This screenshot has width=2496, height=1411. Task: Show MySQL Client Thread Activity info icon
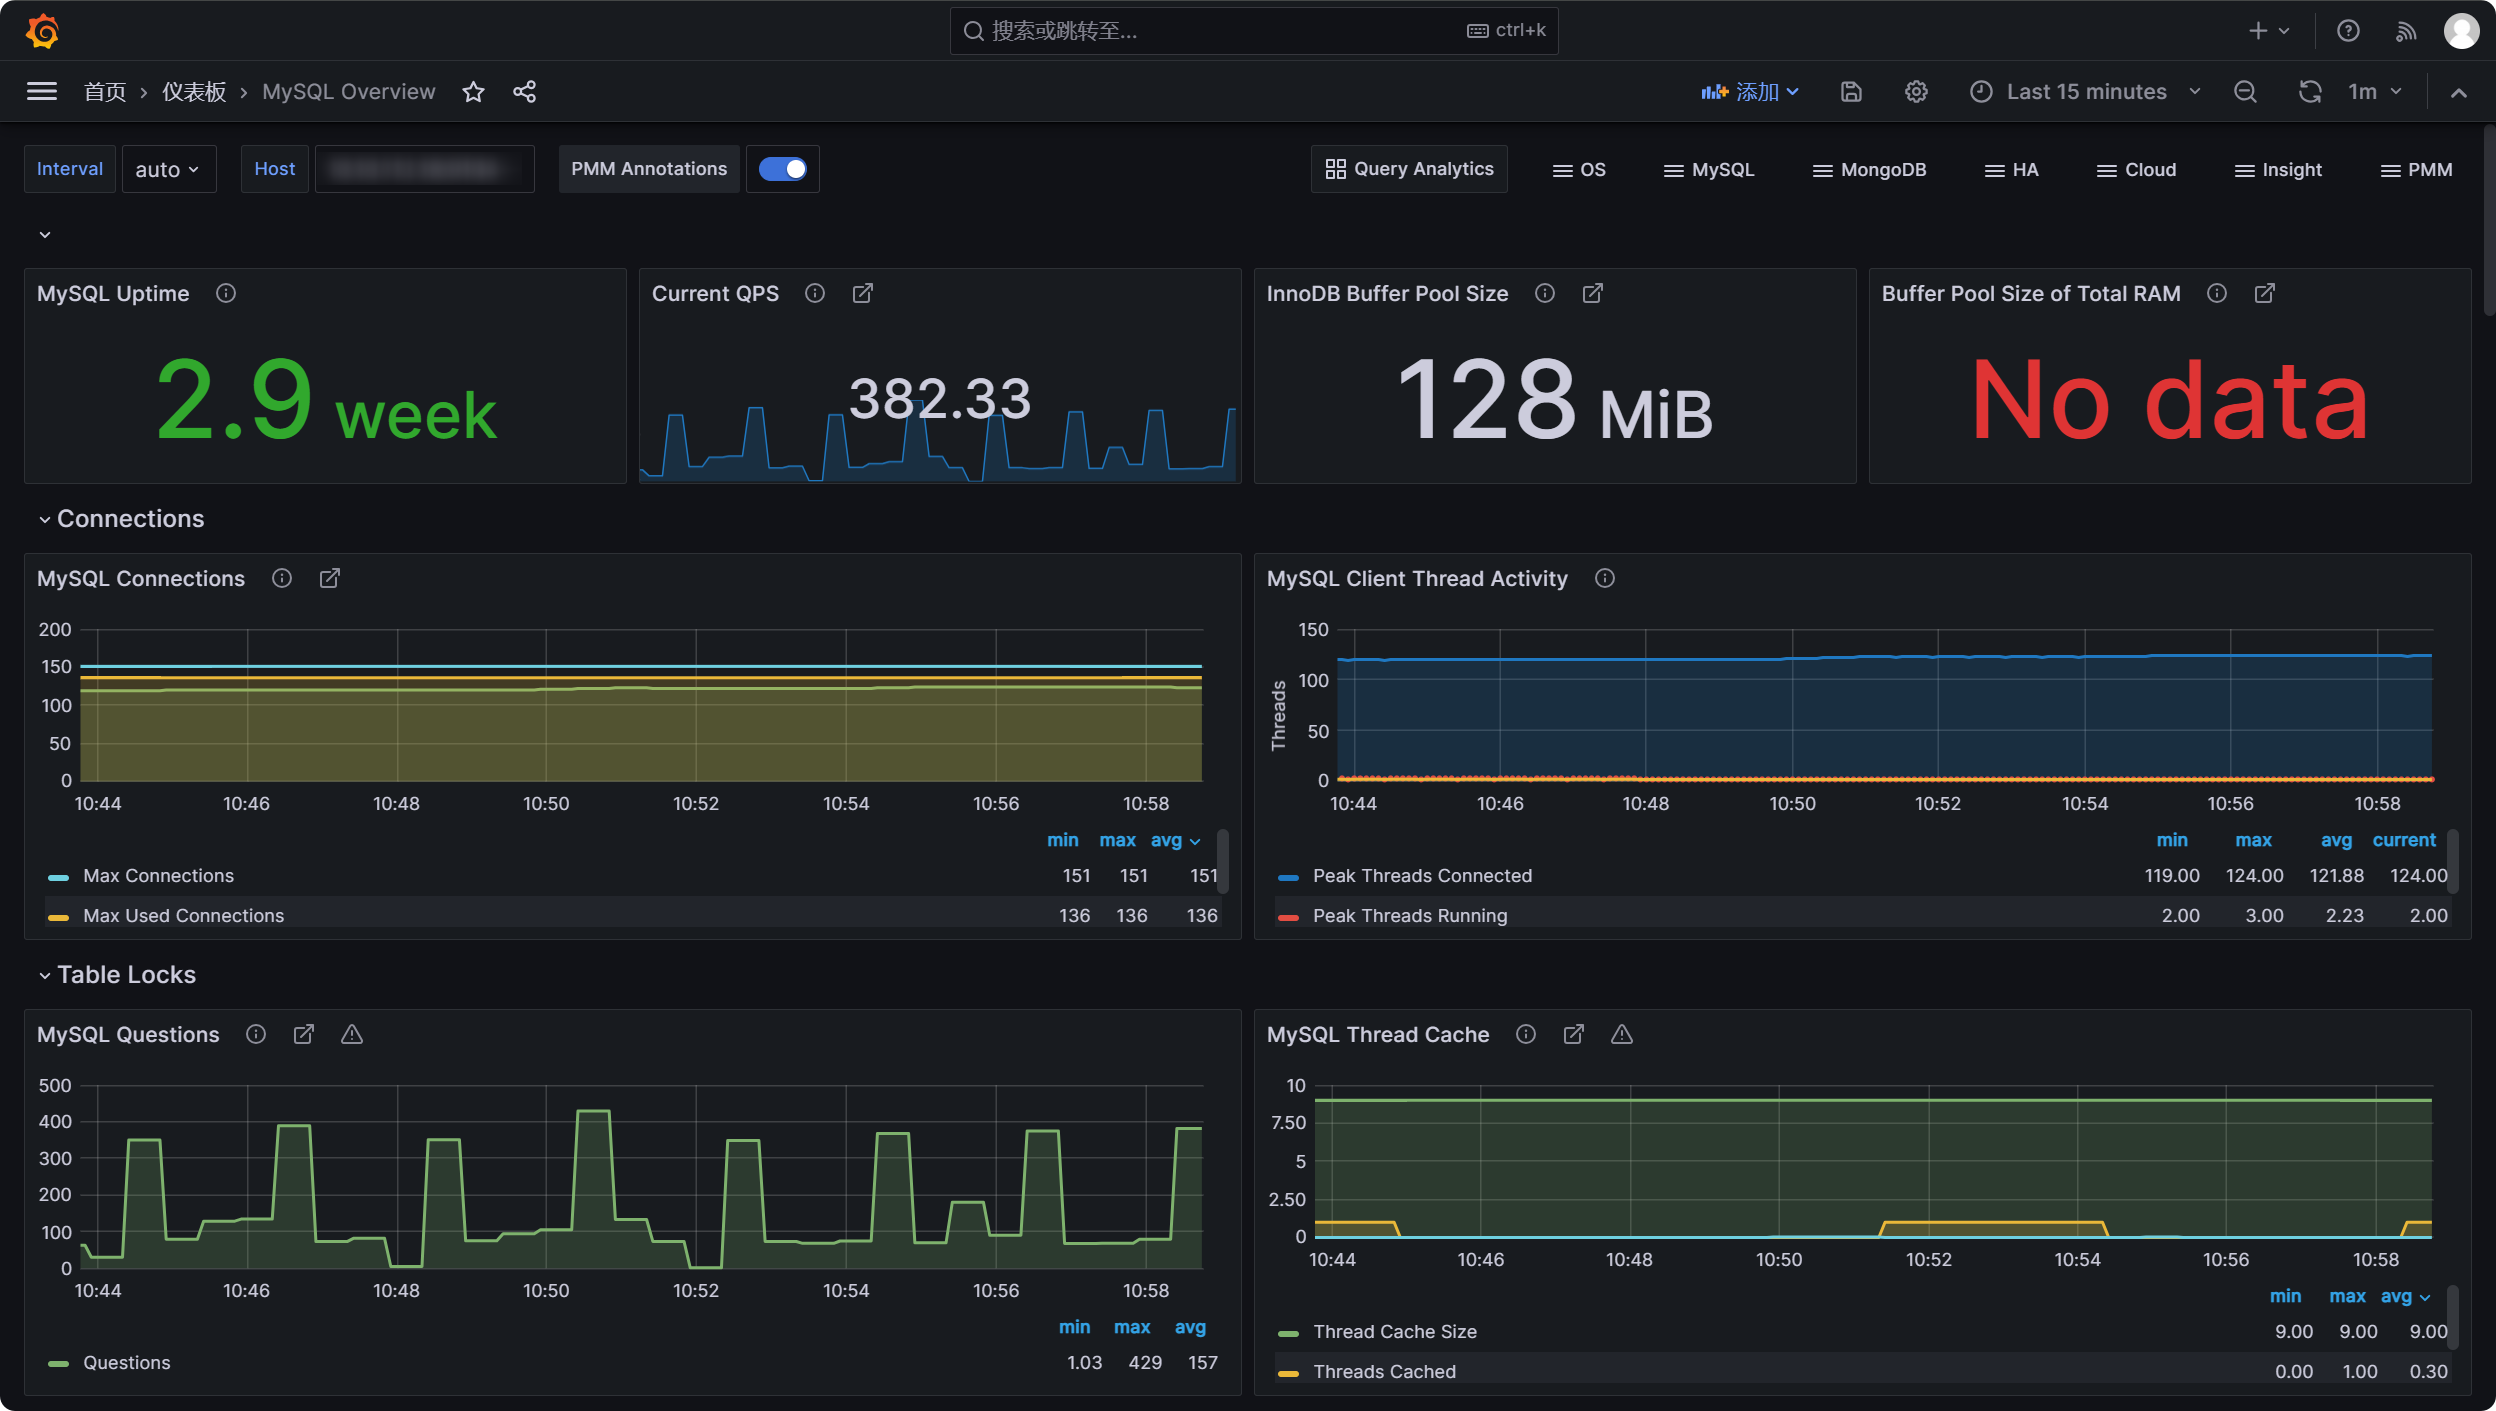click(x=1605, y=578)
